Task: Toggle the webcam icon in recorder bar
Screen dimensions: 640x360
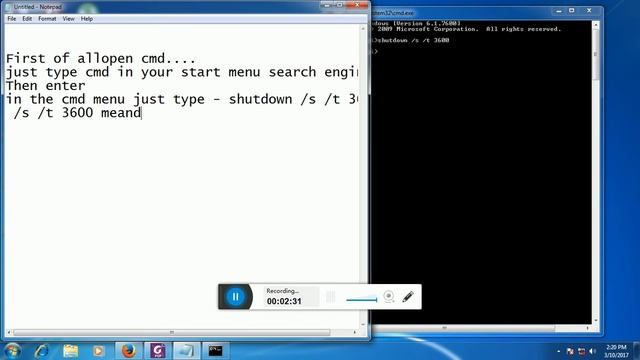Action: (x=389, y=297)
